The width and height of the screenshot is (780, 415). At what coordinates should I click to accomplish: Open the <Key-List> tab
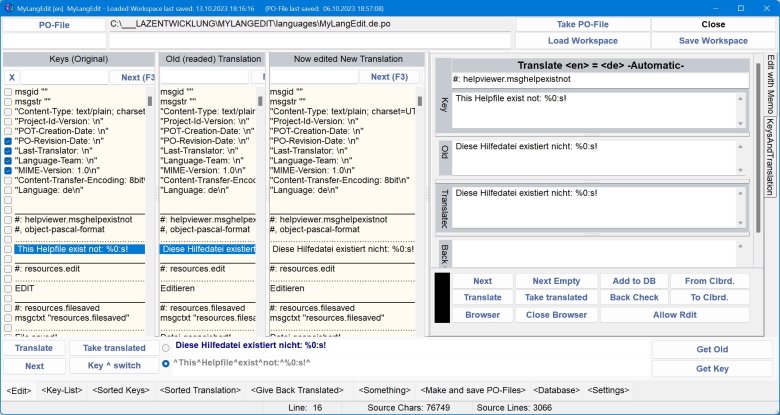coord(69,390)
